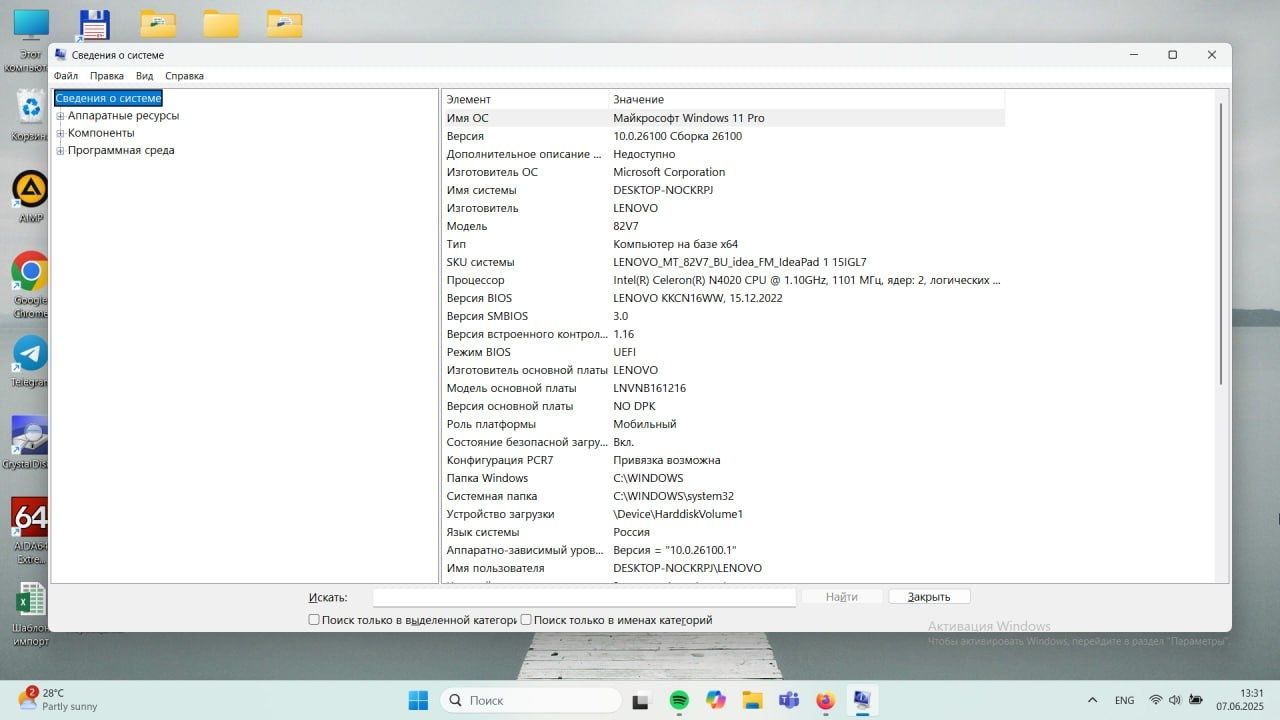
Task: Select the SKU системы row
Action: click(x=723, y=262)
